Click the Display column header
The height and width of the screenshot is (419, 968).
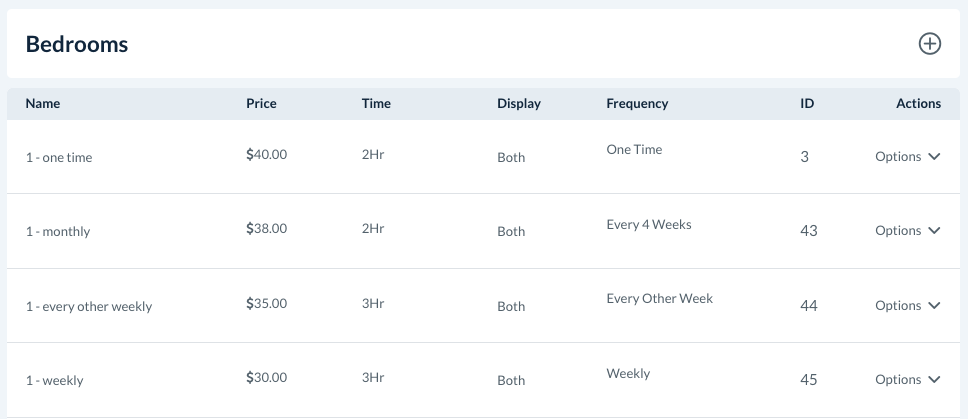[519, 104]
